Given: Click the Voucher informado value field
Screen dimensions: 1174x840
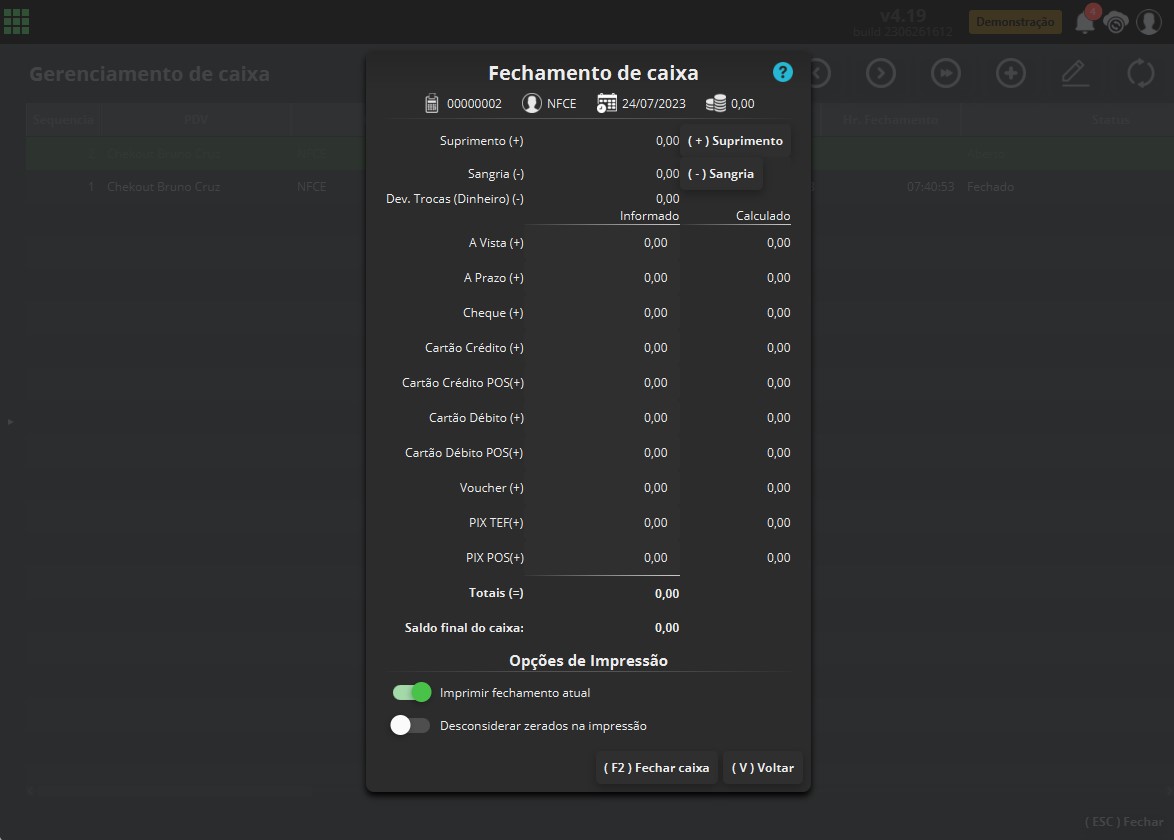Looking at the screenshot, I should (x=602, y=488).
